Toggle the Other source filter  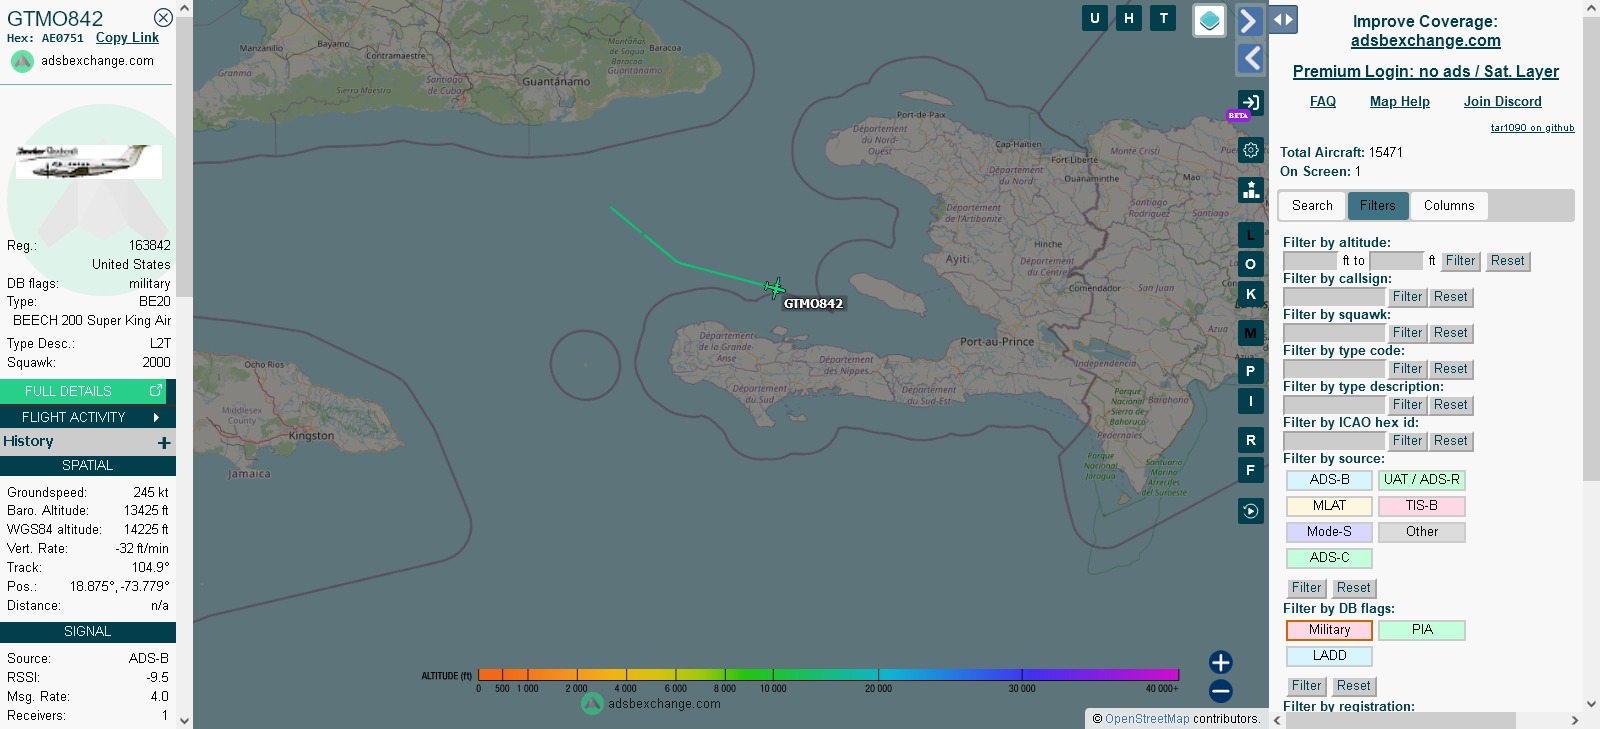(x=1421, y=532)
